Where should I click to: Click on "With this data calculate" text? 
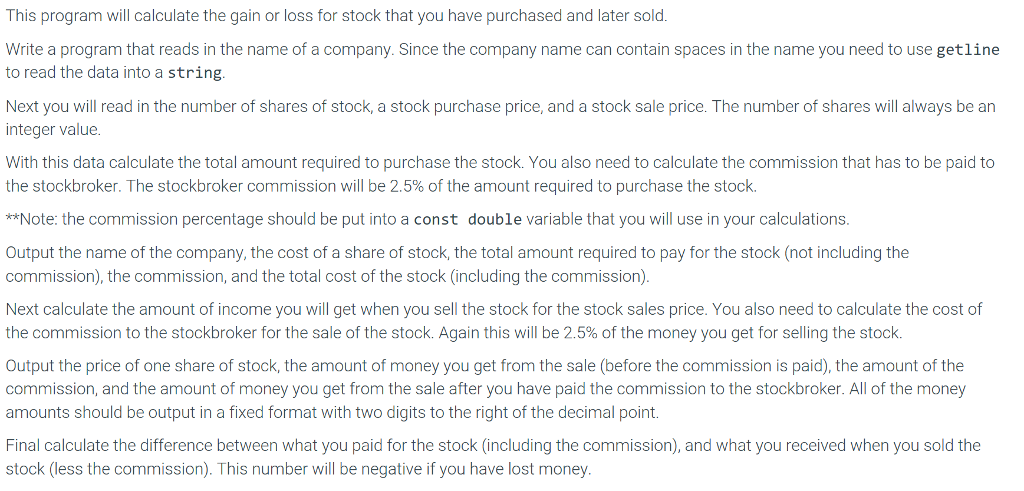(95, 163)
